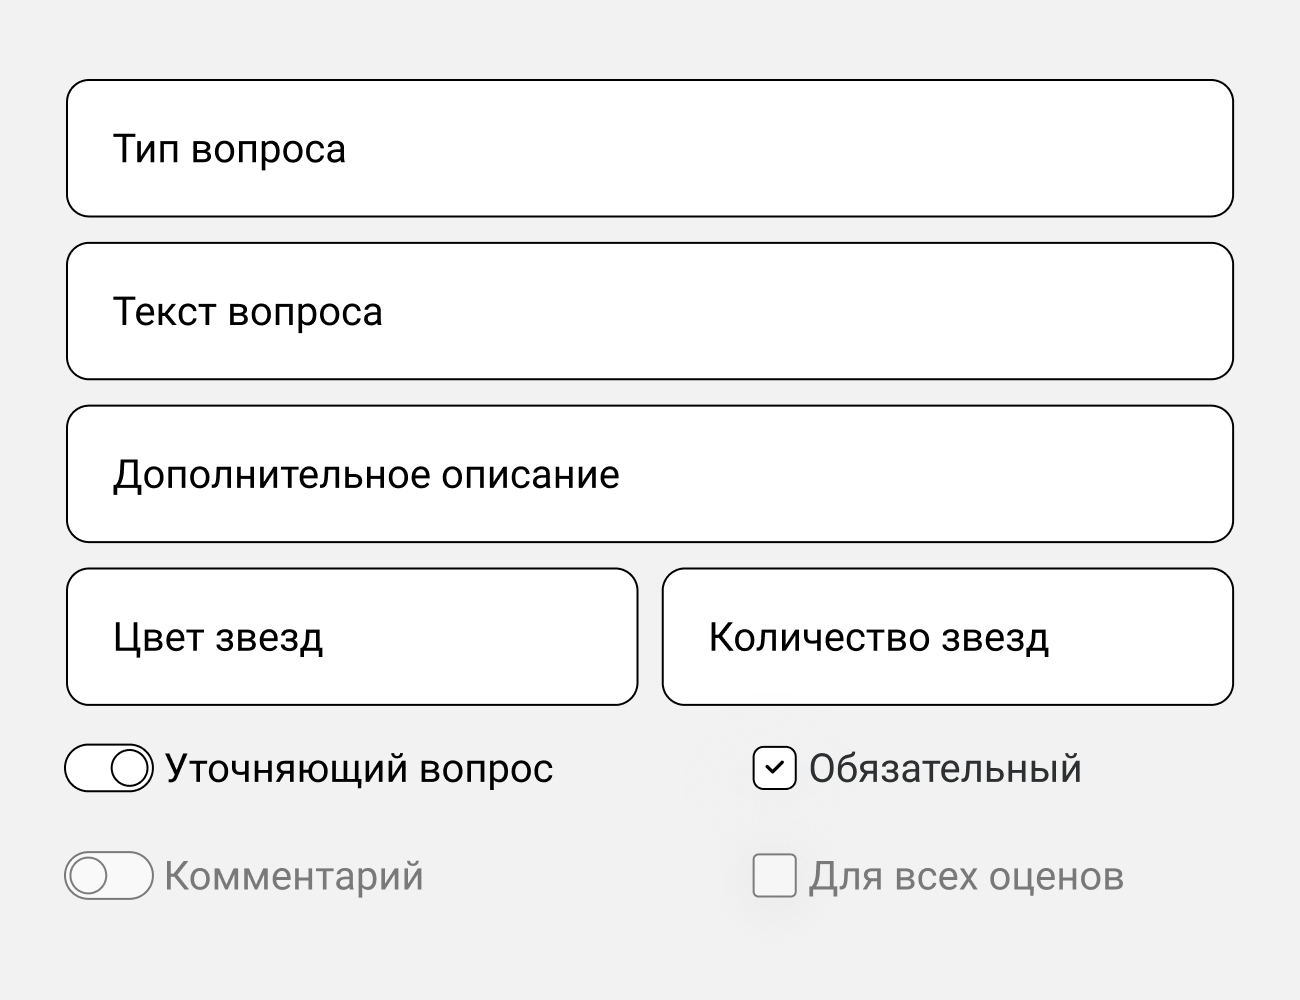Click the "Текст вопроса" placeholder text
Viewport: 1300px width, 1000px height.
(x=247, y=312)
